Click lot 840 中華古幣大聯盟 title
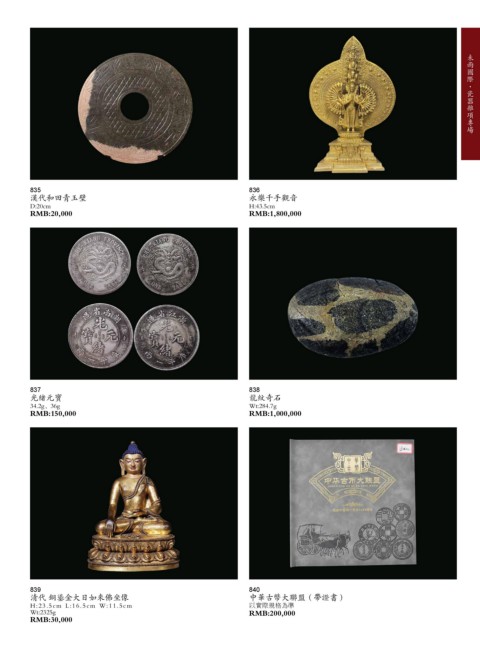This screenshot has width=480, height=651. 296,597
